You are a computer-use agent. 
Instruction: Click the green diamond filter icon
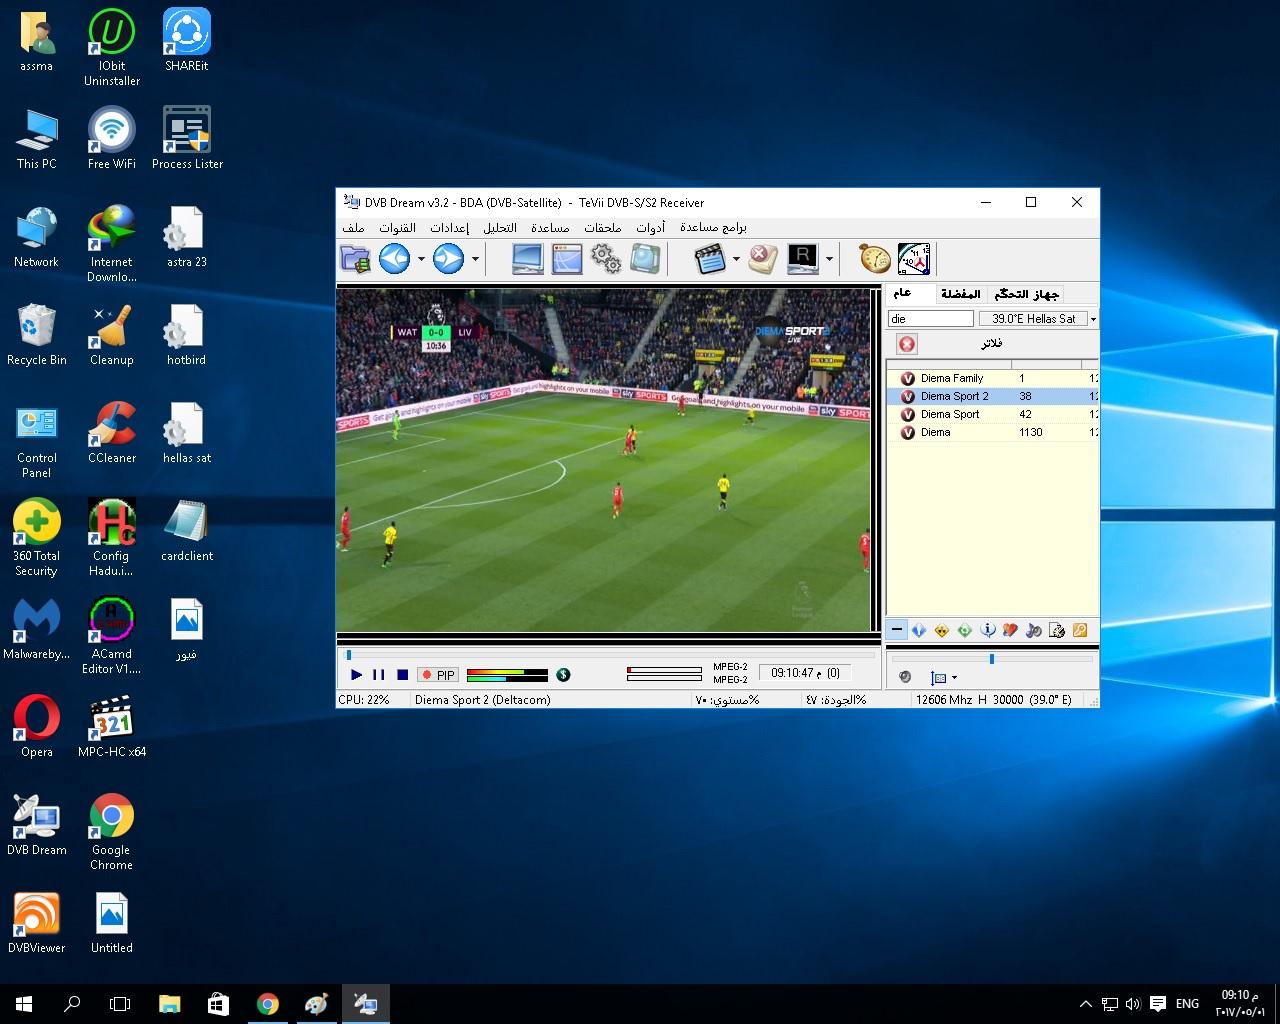pyautogui.click(x=965, y=630)
